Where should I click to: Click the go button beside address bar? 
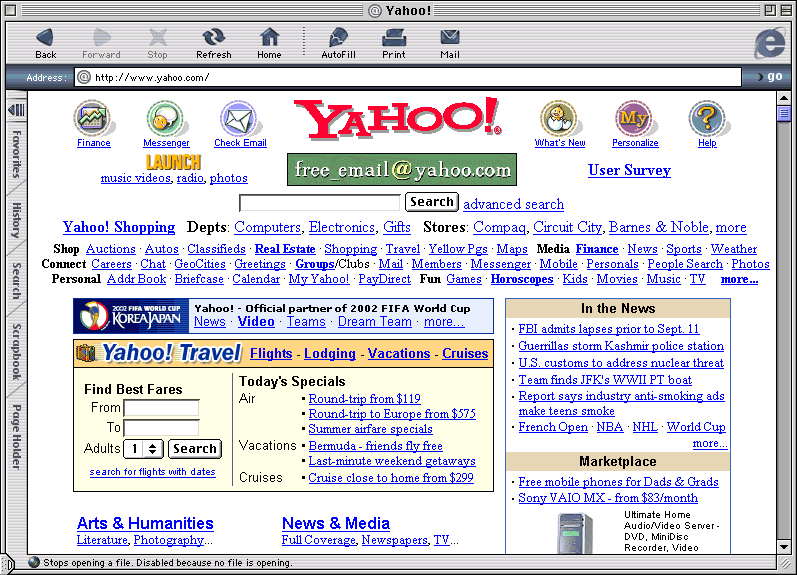773,77
